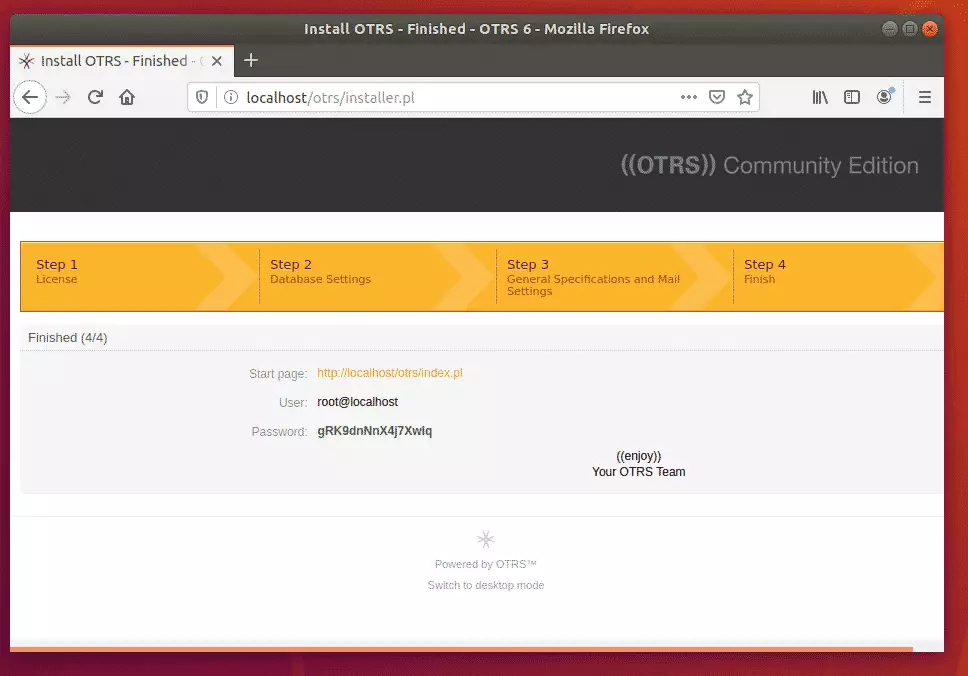This screenshot has width=968, height=676.
Task: Click the Start page label
Action: tap(278, 373)
